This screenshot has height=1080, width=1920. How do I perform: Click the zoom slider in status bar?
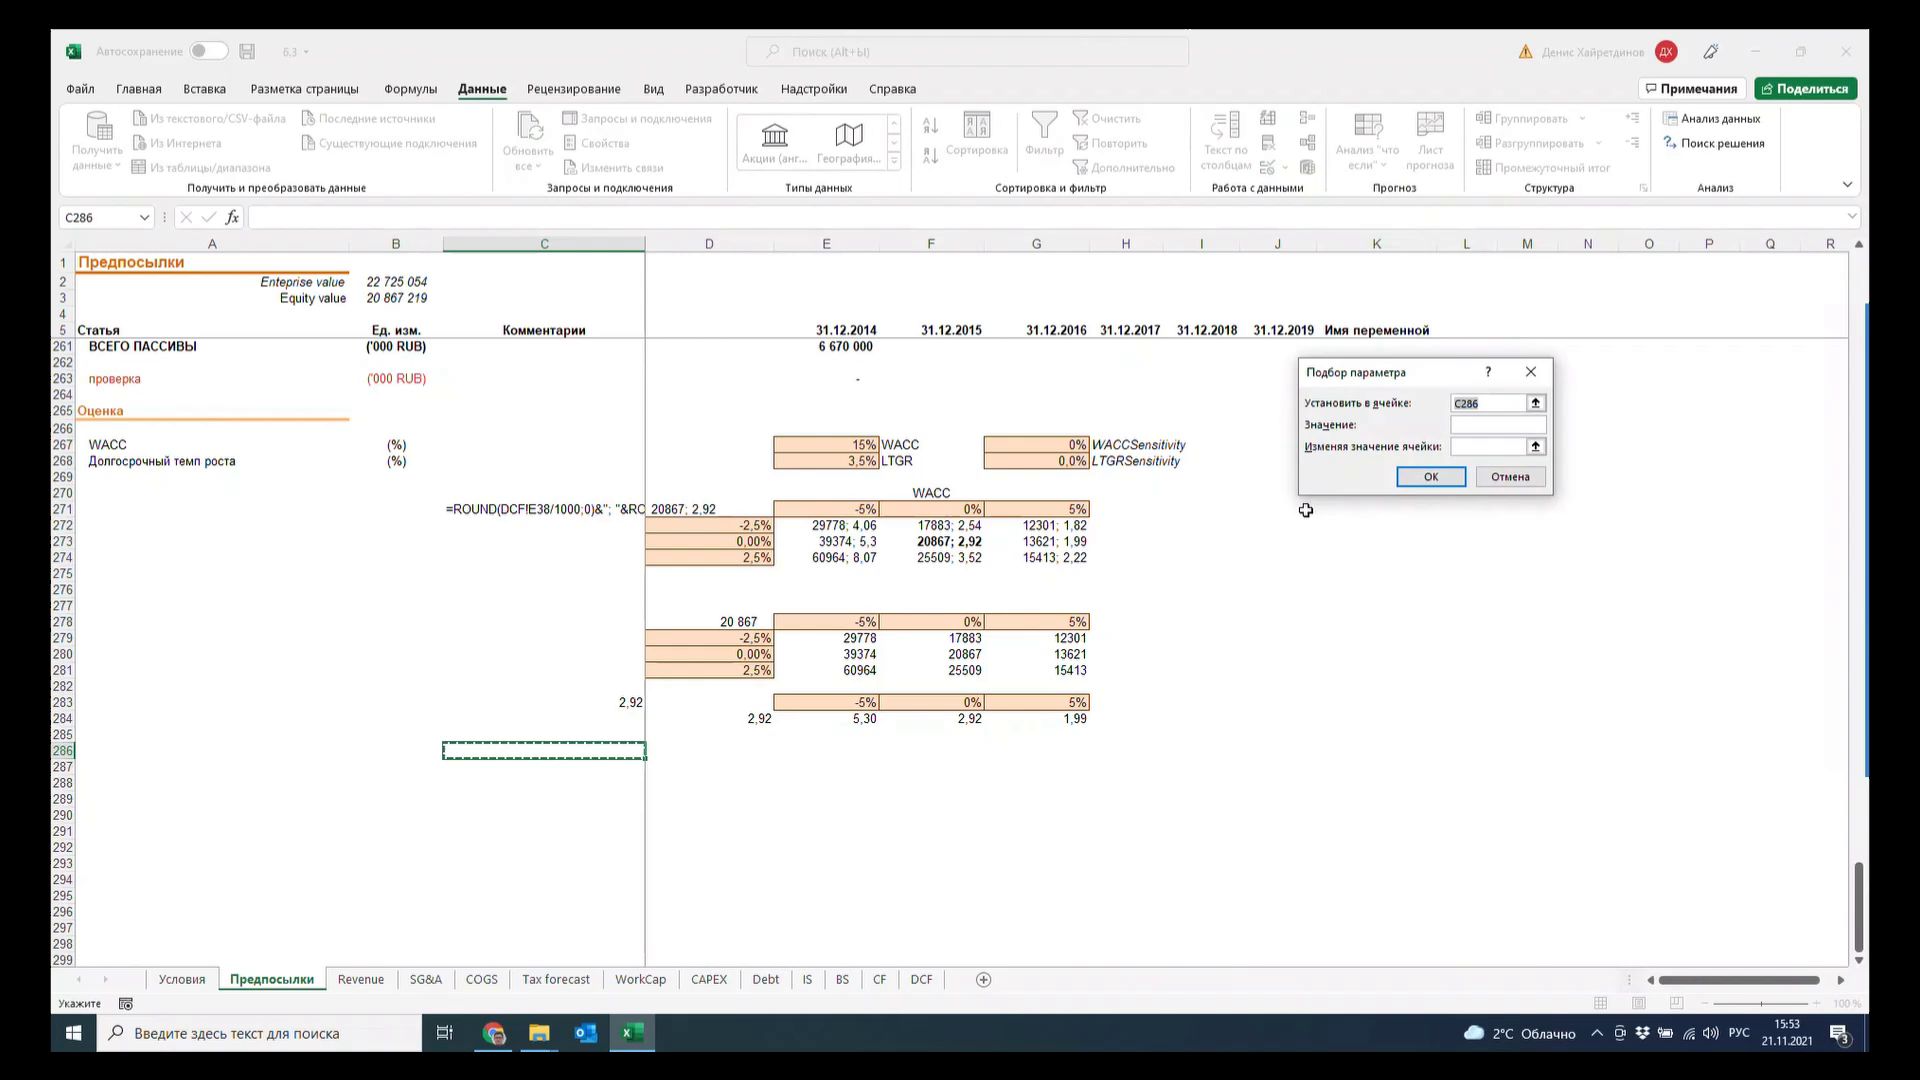tap(1761, 1003)
